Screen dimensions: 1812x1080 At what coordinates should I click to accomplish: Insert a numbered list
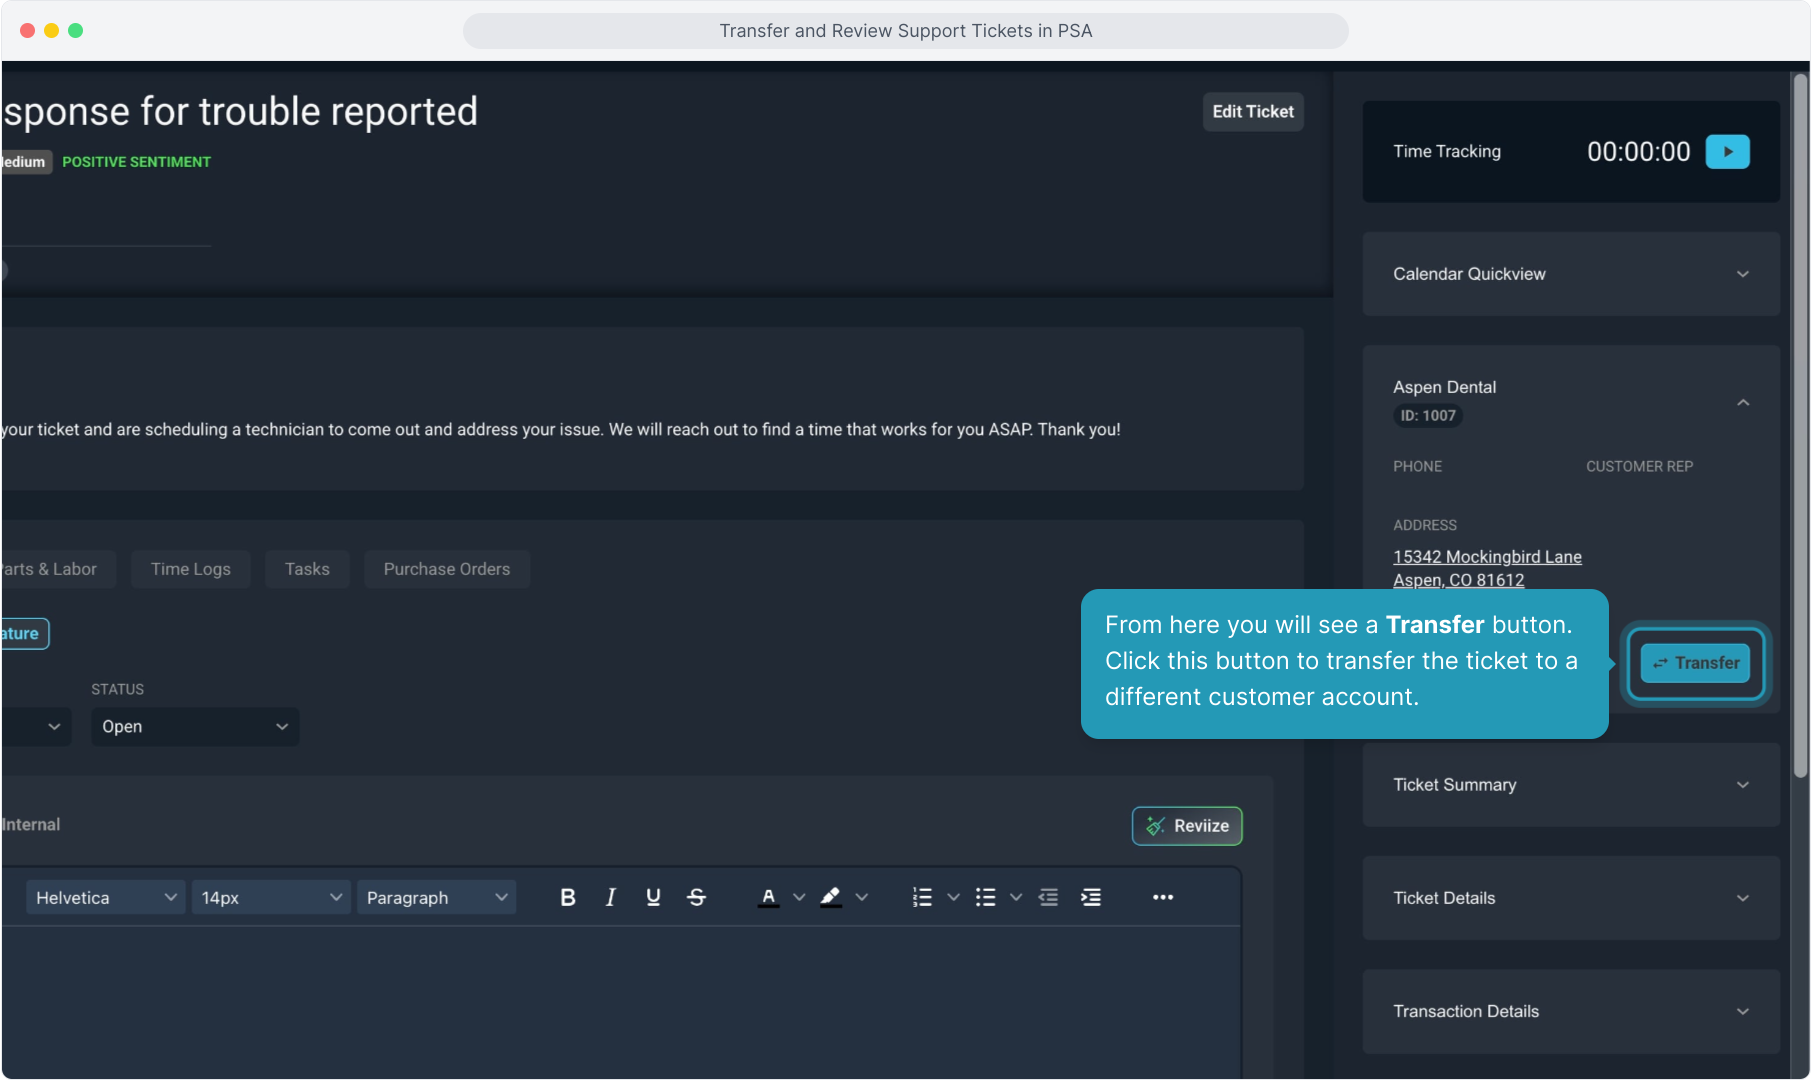(x=922, y=897)
